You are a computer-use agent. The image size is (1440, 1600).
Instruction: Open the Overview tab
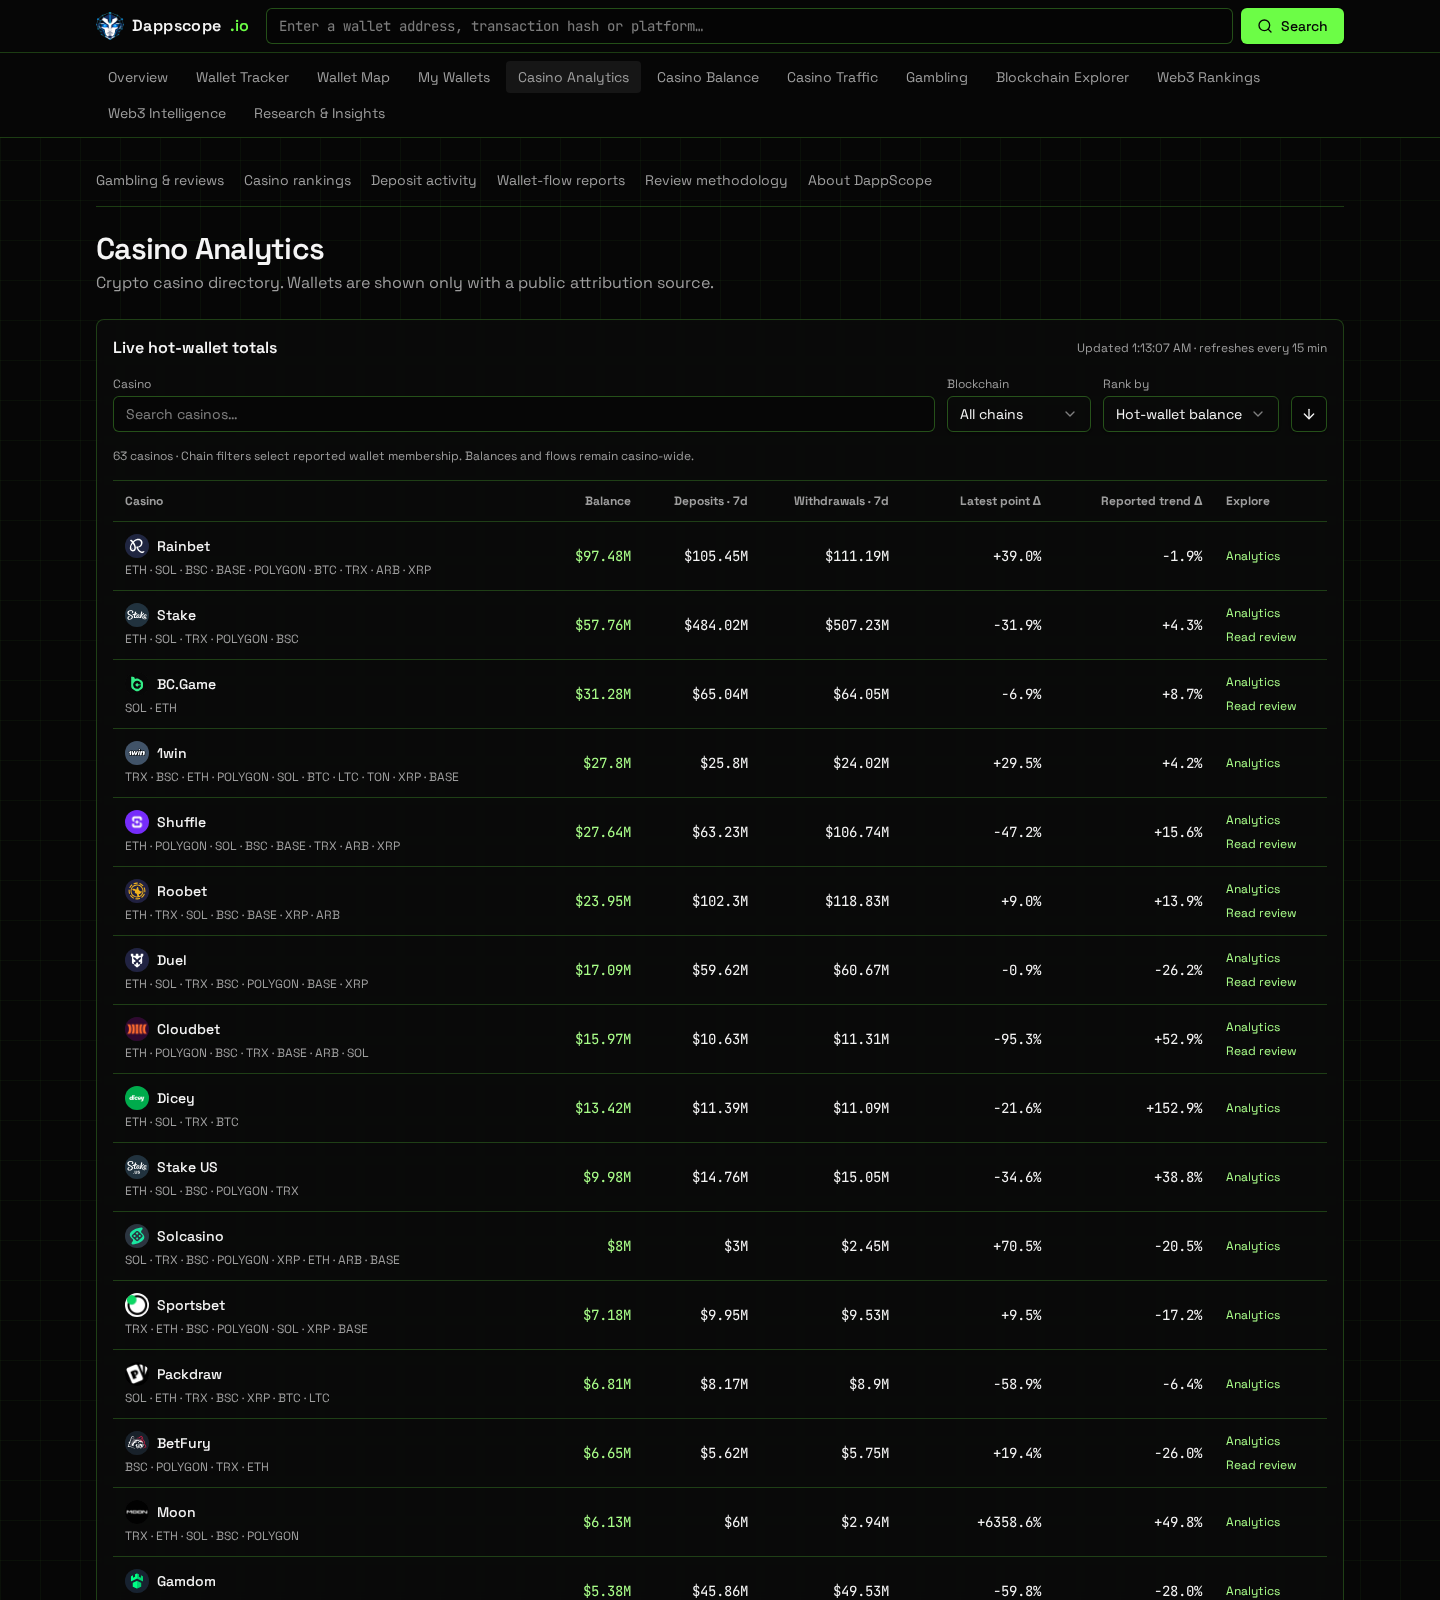138,77
